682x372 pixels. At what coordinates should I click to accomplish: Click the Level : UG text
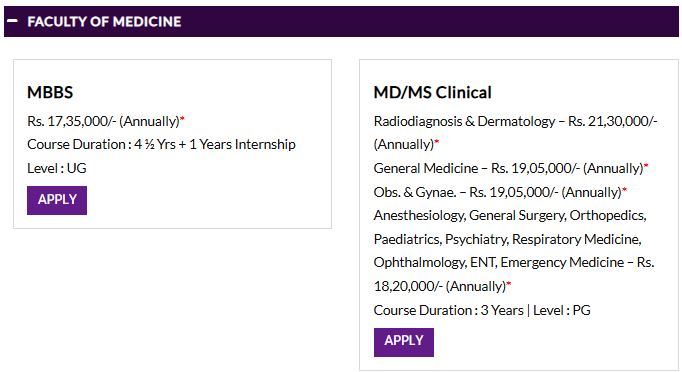tap(57, 168)
